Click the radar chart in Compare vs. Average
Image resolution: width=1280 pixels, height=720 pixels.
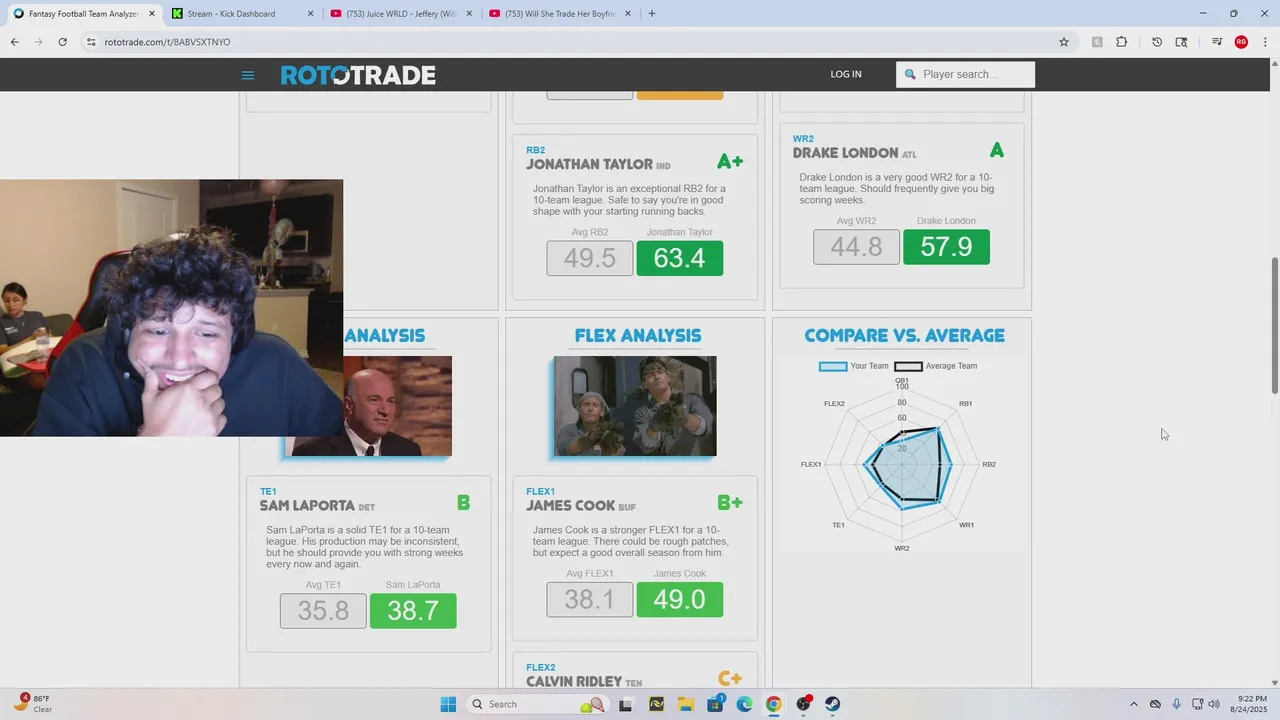tap(902, 465)
